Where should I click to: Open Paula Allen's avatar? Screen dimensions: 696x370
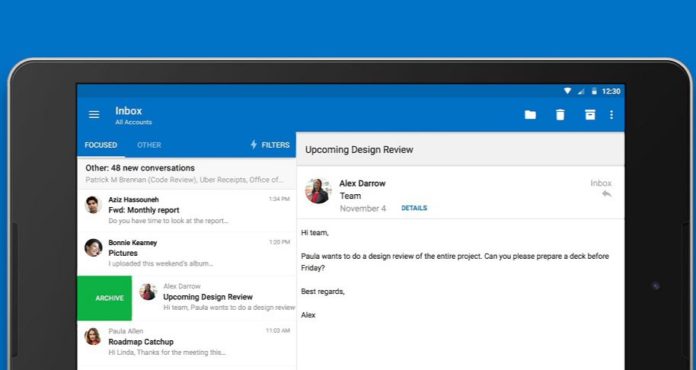tap(93, 336)
